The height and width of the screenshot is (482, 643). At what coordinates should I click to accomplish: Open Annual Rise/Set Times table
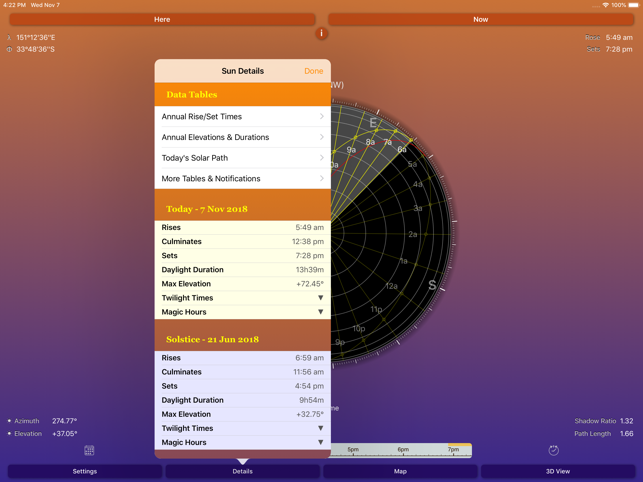click(x=242, y=117)
